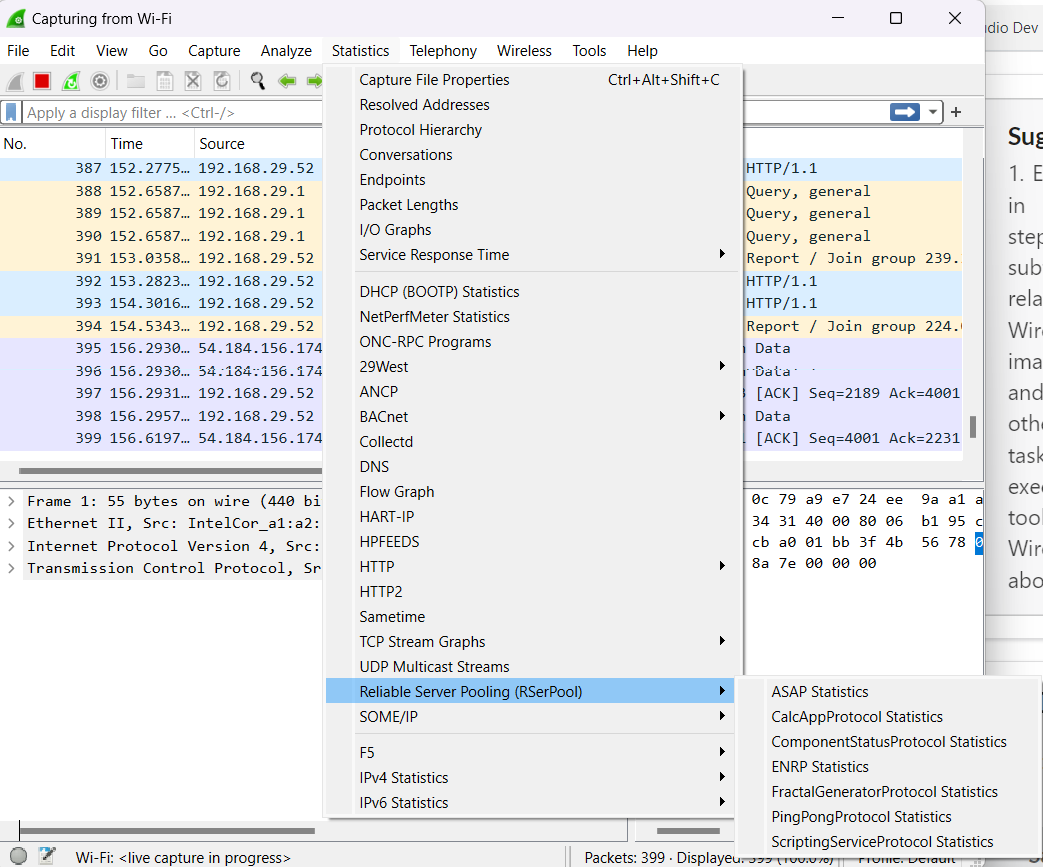Go back with the green left arrow
The image size is (1043, 867).
tap(287, 81)
